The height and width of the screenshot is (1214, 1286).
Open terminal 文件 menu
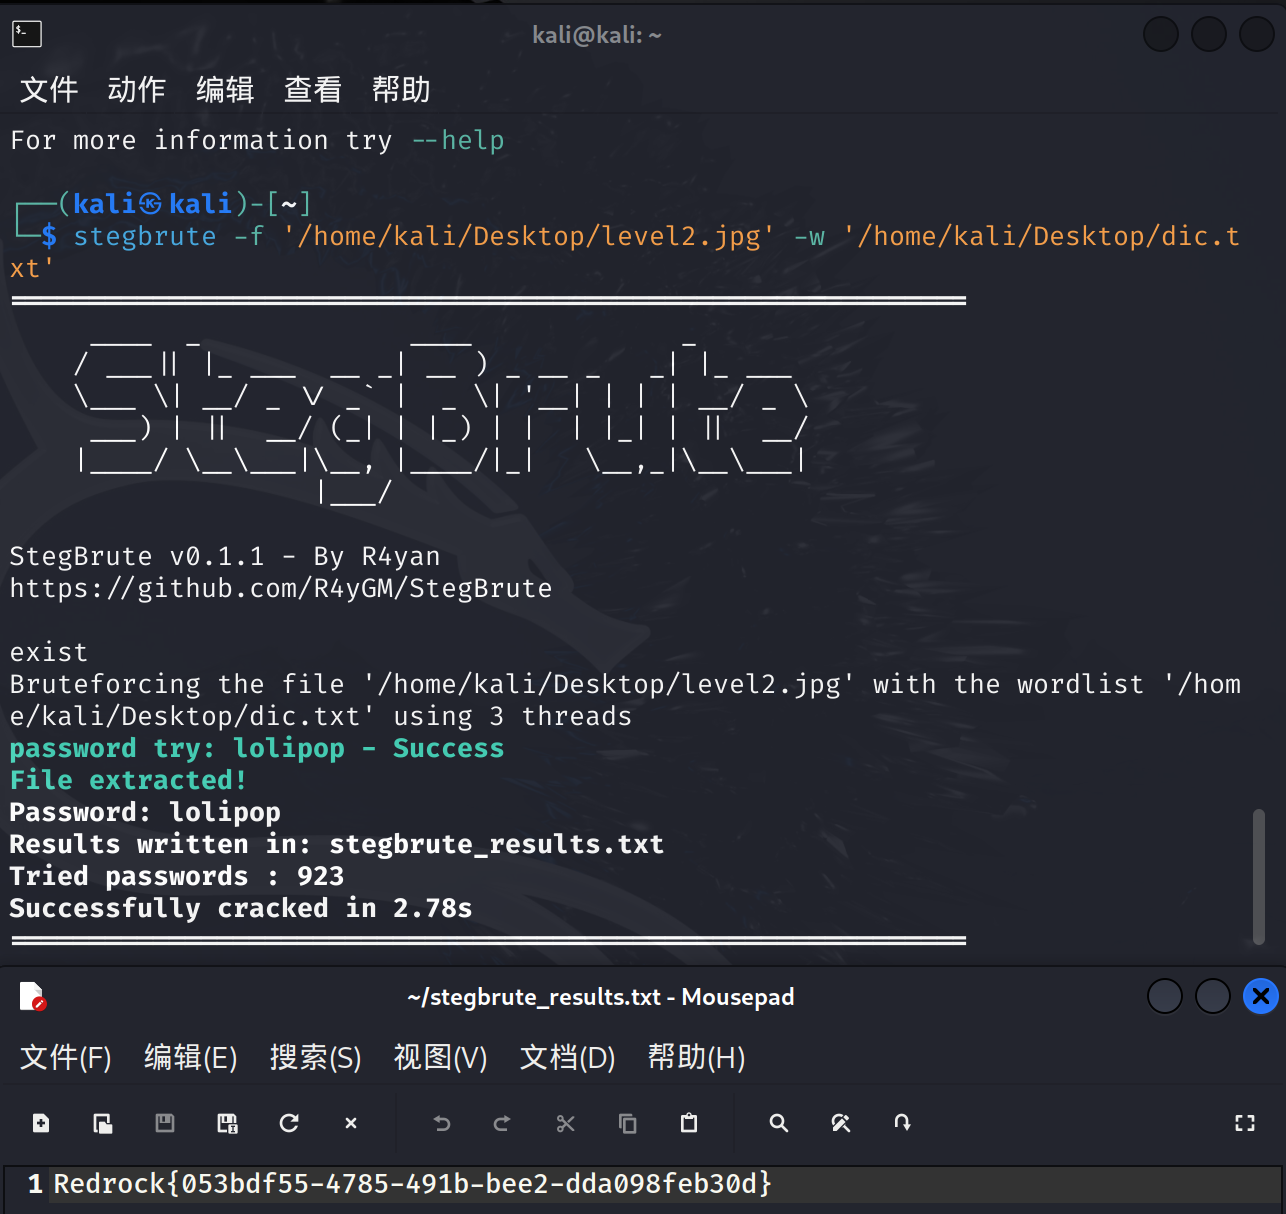tap(49, 89)
